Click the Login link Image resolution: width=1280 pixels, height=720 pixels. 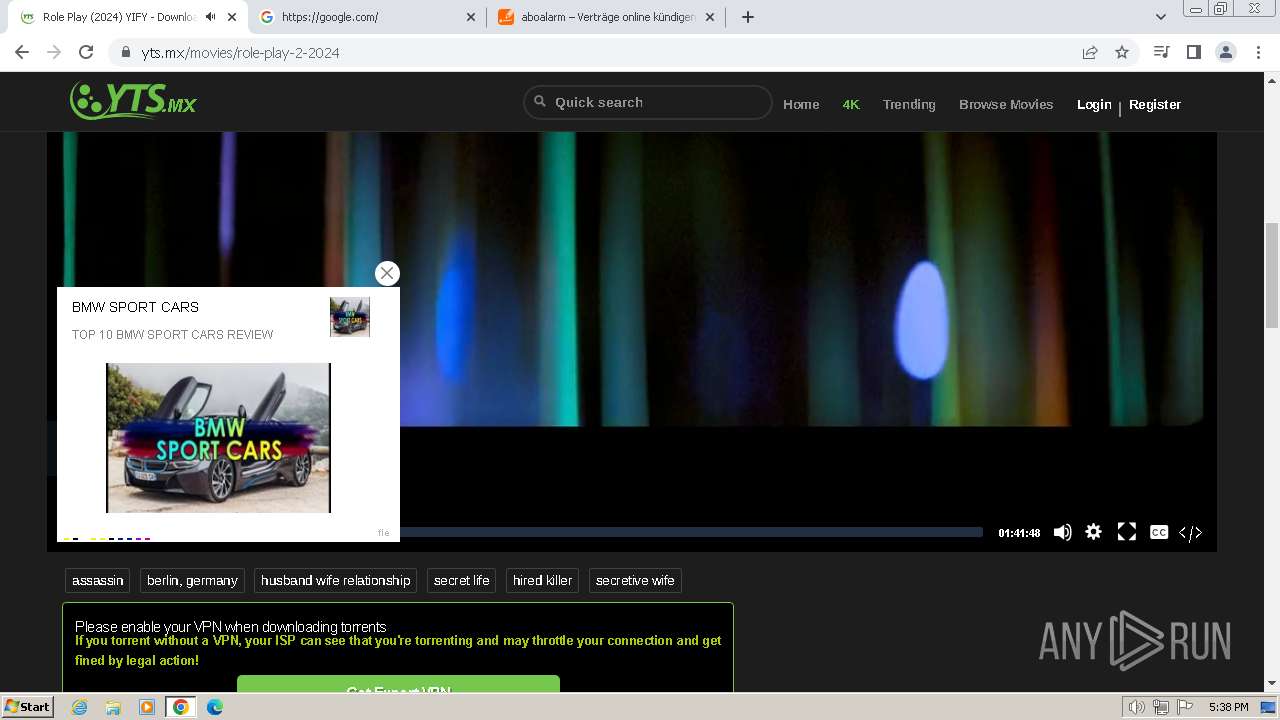pyautogui.click(x=1094, y=104)
